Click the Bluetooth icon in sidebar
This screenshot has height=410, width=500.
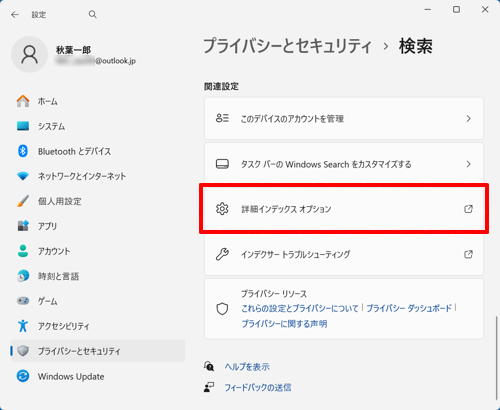pos(23,151)
